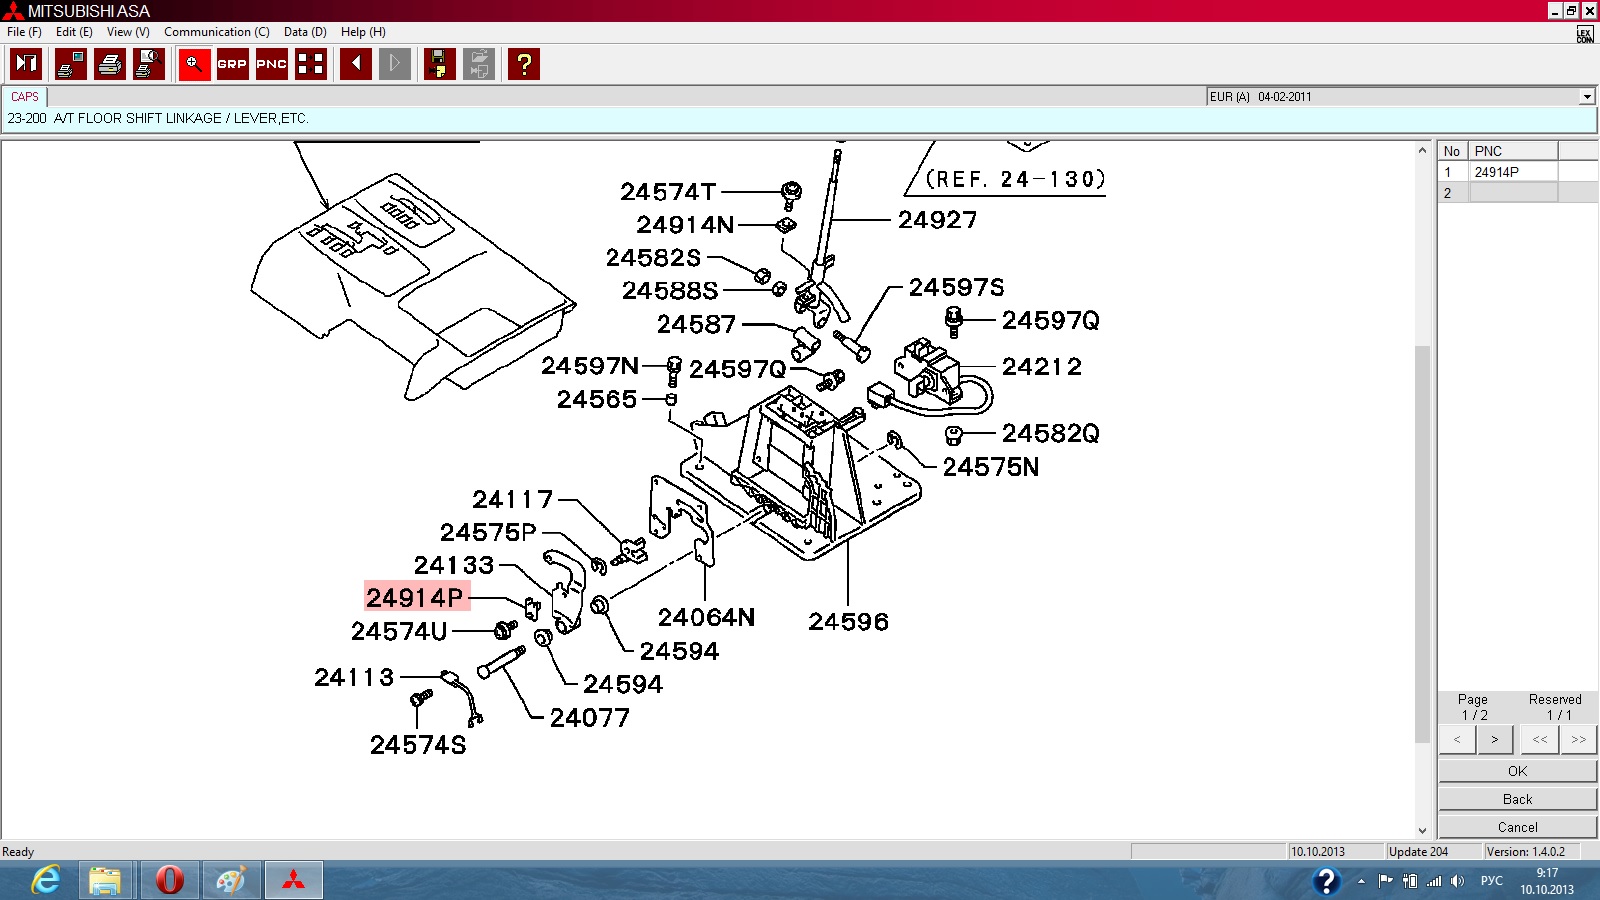Click the GRP group toolbar button
Screen dimensions: 1600x900
(232, 64)
